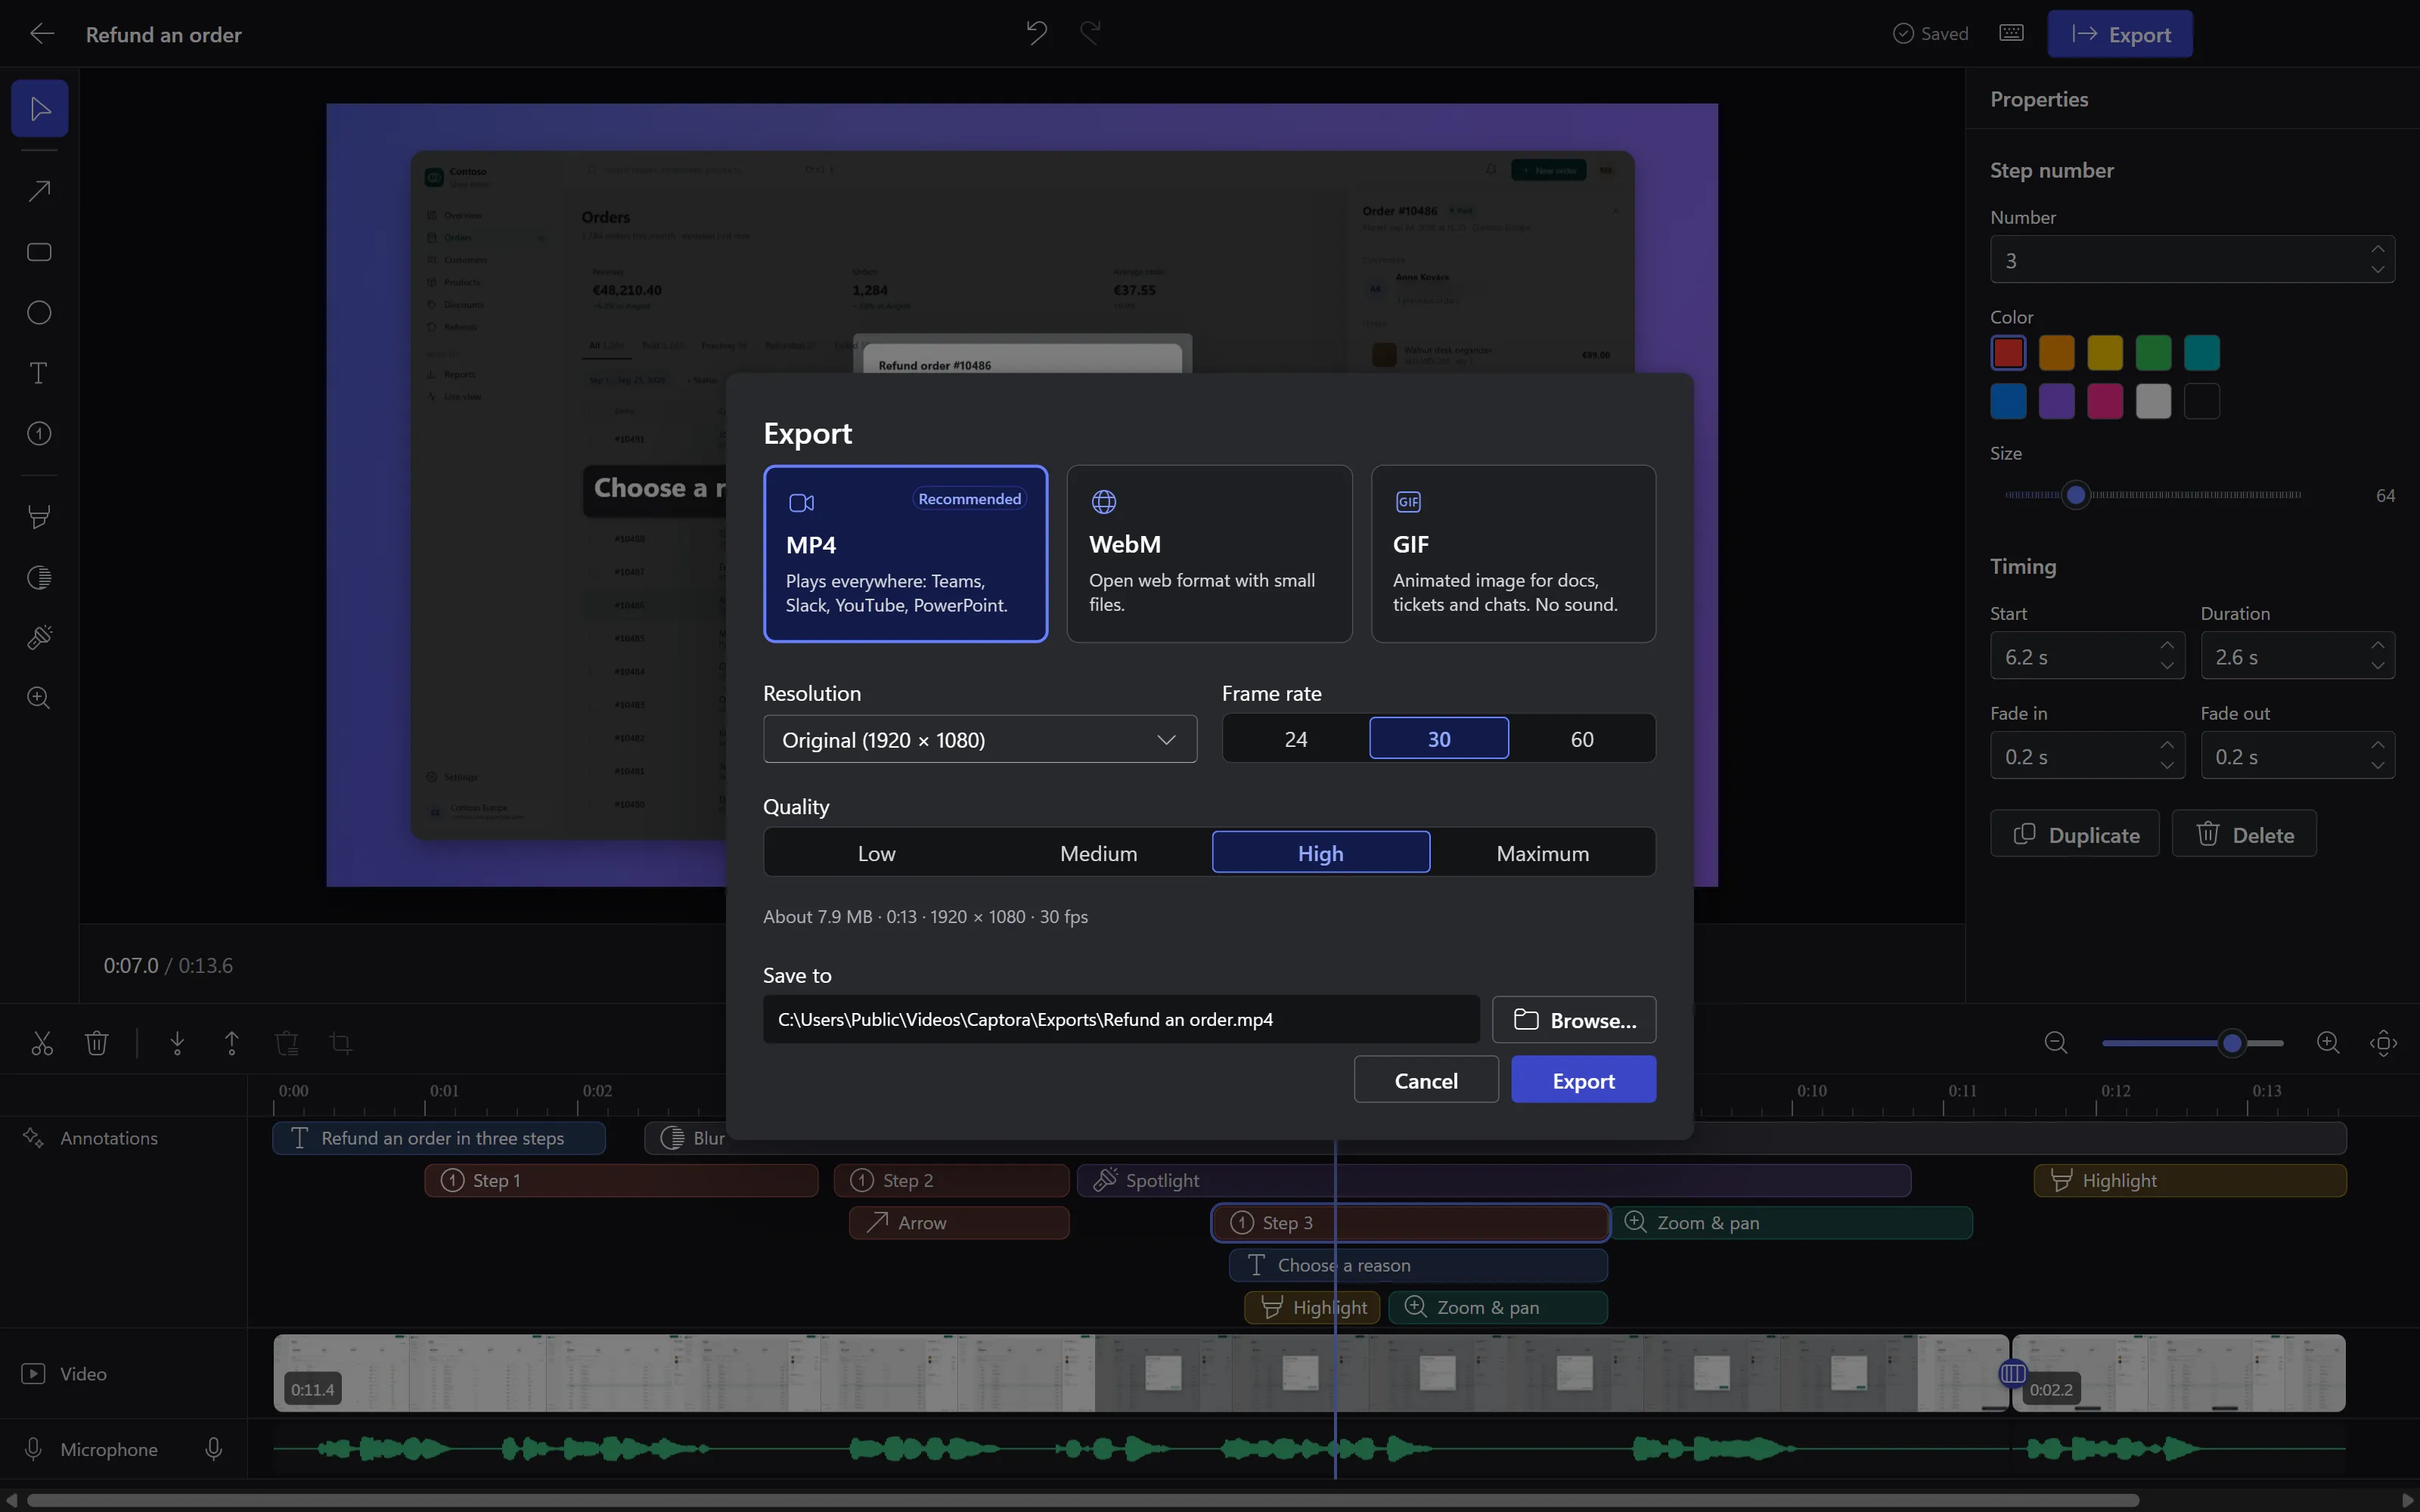This screenshot has width=2420, height=1512.
Task: Click the scissors split icon
Action: click(x=42, y=1043)
